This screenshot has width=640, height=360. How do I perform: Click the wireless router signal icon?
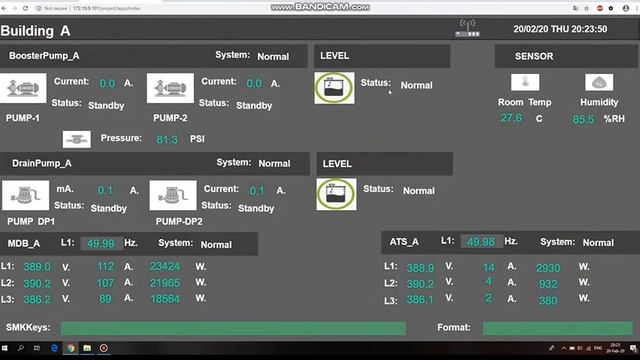(467, 28)
